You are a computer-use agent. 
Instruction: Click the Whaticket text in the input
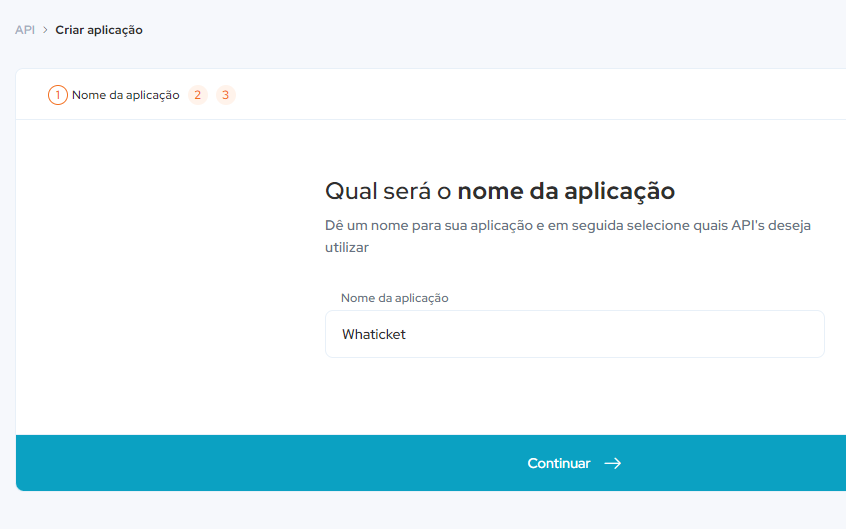tap(374, 334)
